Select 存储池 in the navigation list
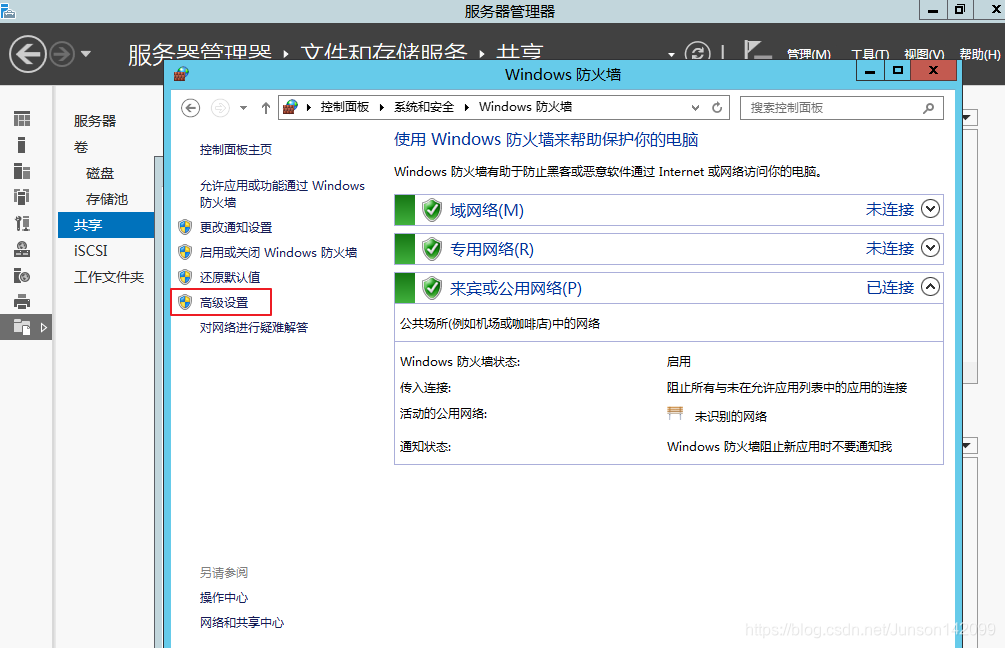Image resolution: width=1005 pixels, height=648 pixels. click(x=107, y=199)
